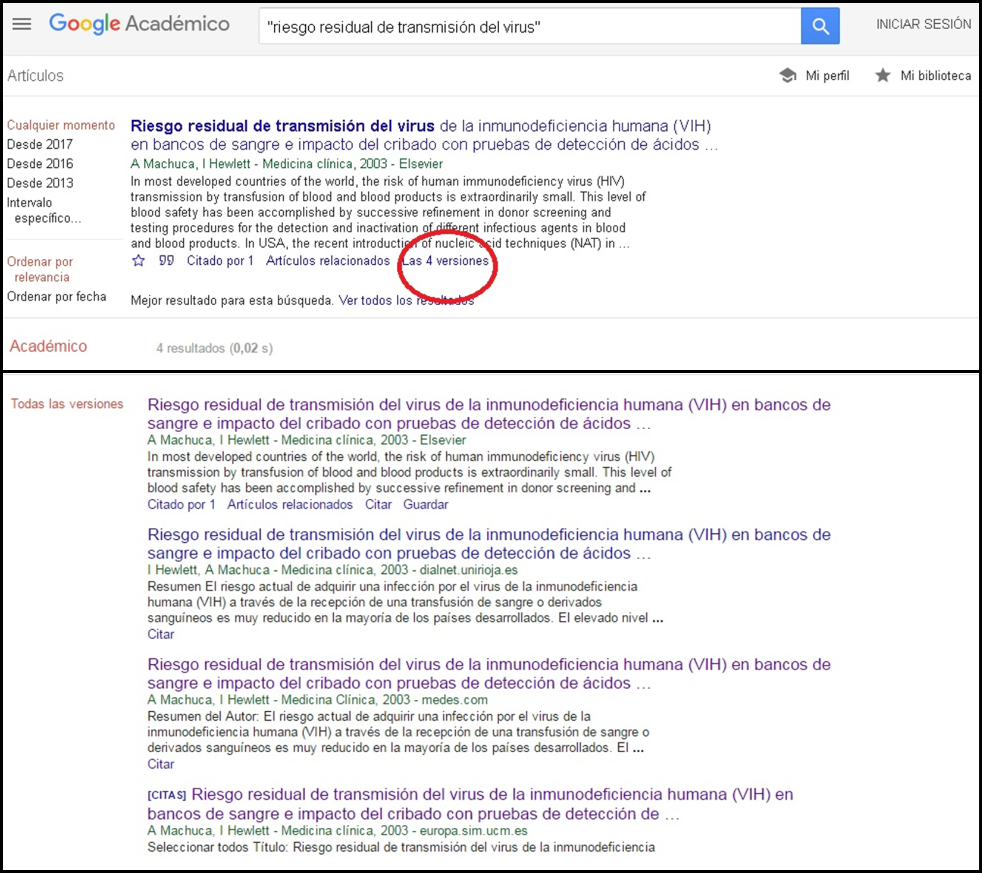Click Citar under the dialnet.unirioja.es version
This screenshot has width=982, height=873.
160,634
